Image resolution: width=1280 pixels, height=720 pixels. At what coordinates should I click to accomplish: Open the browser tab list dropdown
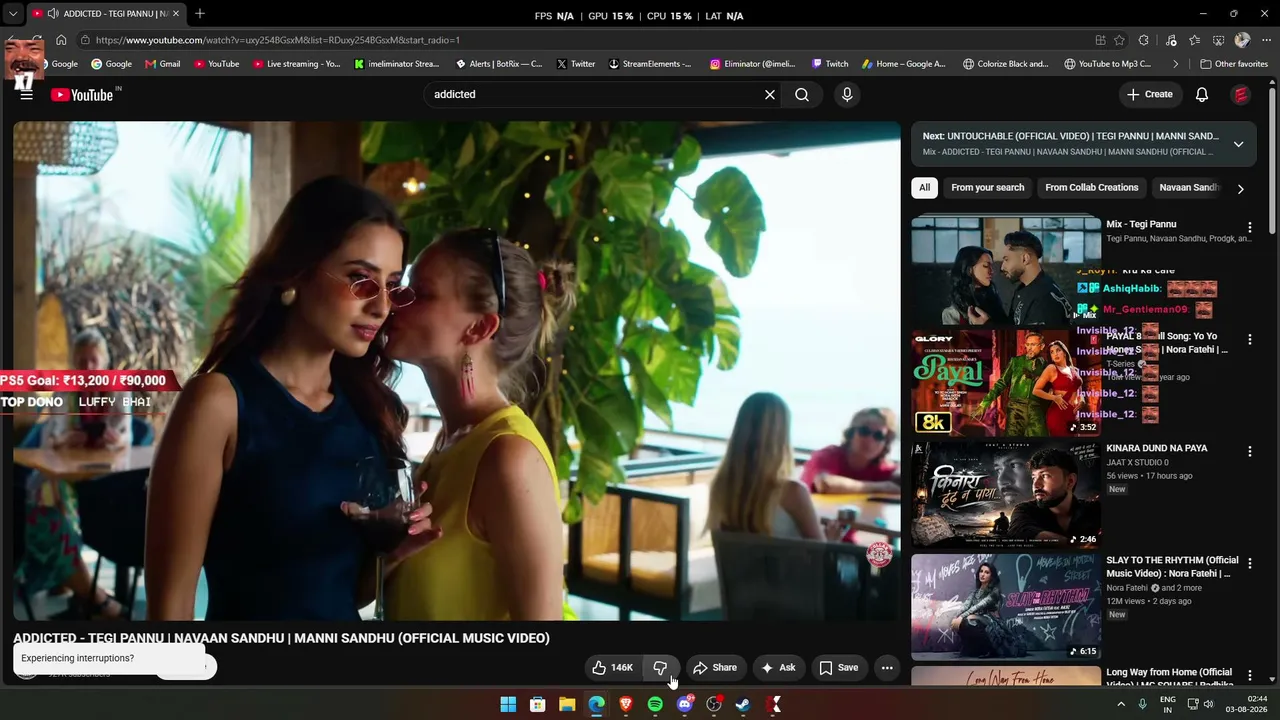(13, 14)
